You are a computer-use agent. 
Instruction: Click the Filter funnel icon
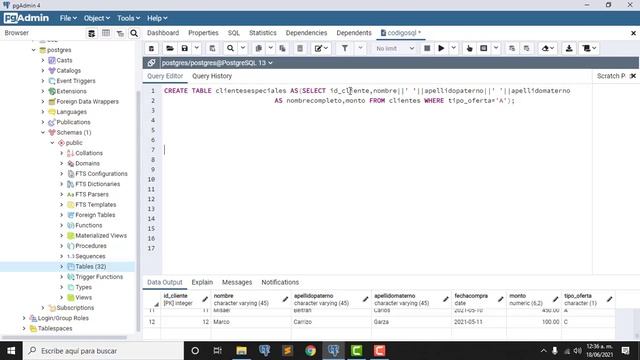click(x=345, y=49)
